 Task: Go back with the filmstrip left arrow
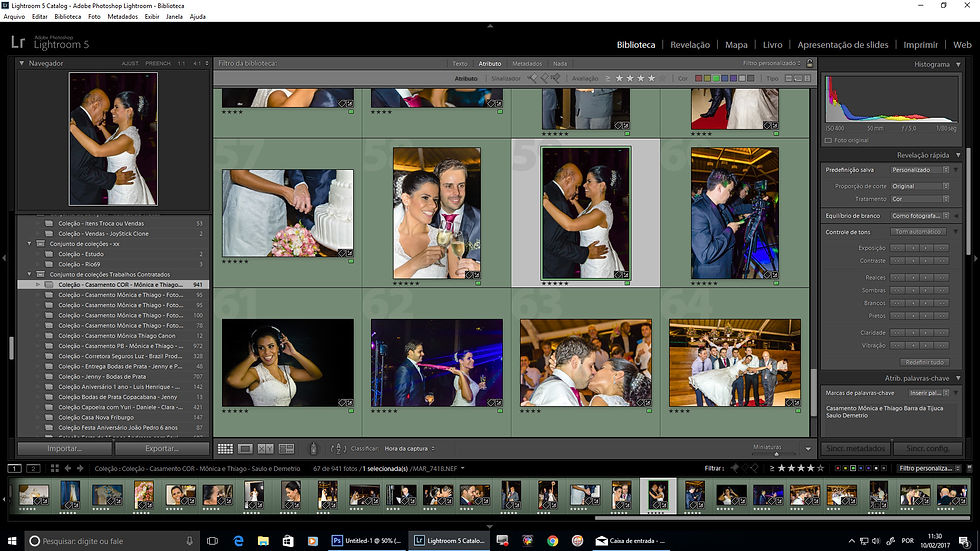pos(68,469)
